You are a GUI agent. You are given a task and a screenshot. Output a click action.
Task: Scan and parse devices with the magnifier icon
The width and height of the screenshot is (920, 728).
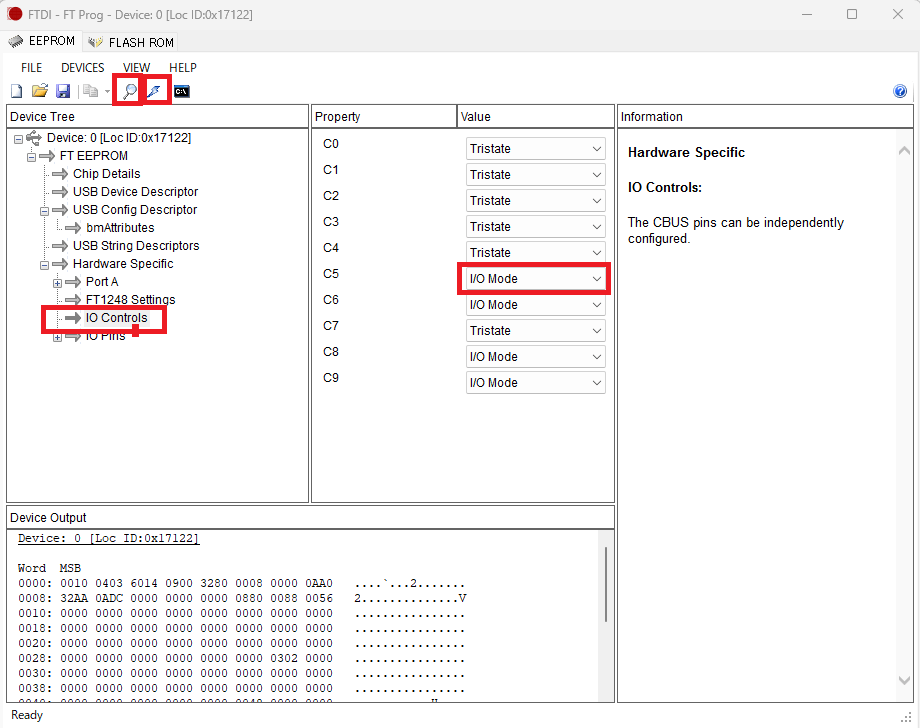(129, 91)
